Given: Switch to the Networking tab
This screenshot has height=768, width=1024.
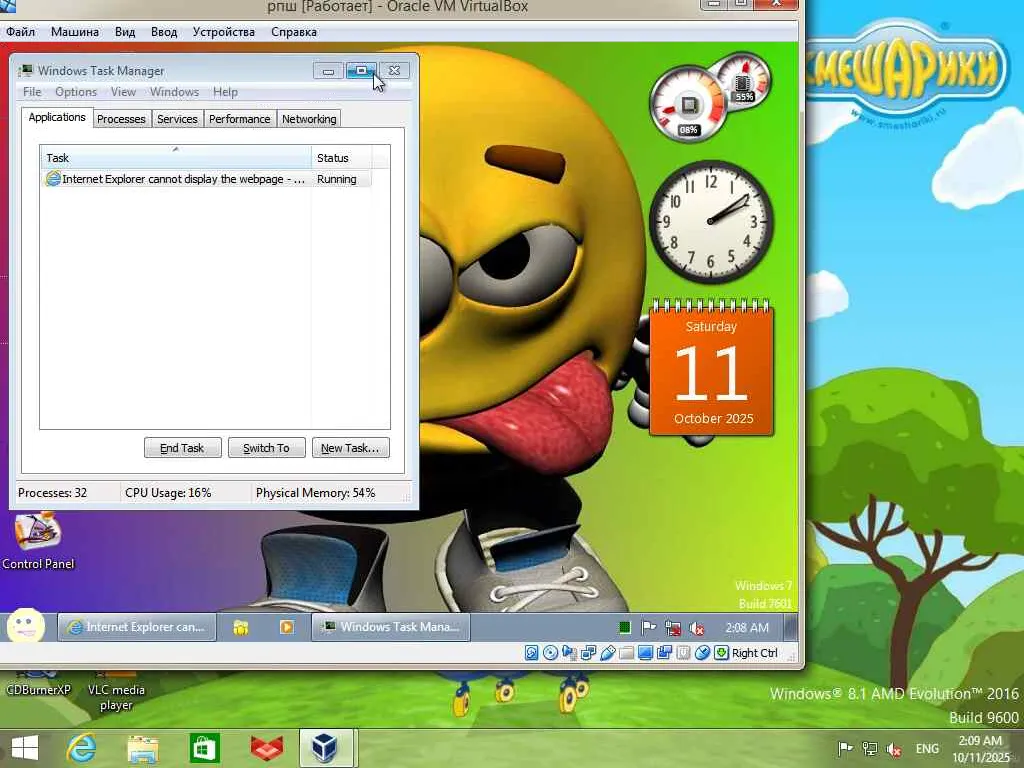Looking at the screenshot, I should [309, 119].
